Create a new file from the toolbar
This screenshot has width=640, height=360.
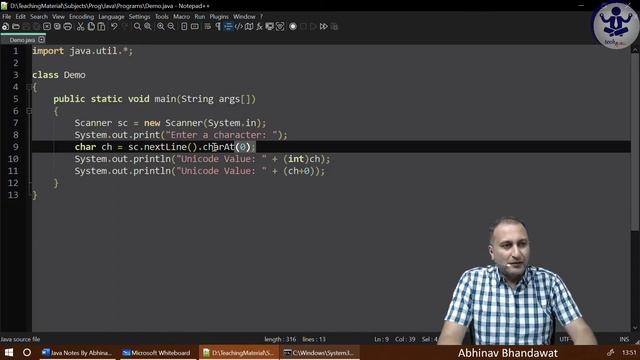[5, 27]
